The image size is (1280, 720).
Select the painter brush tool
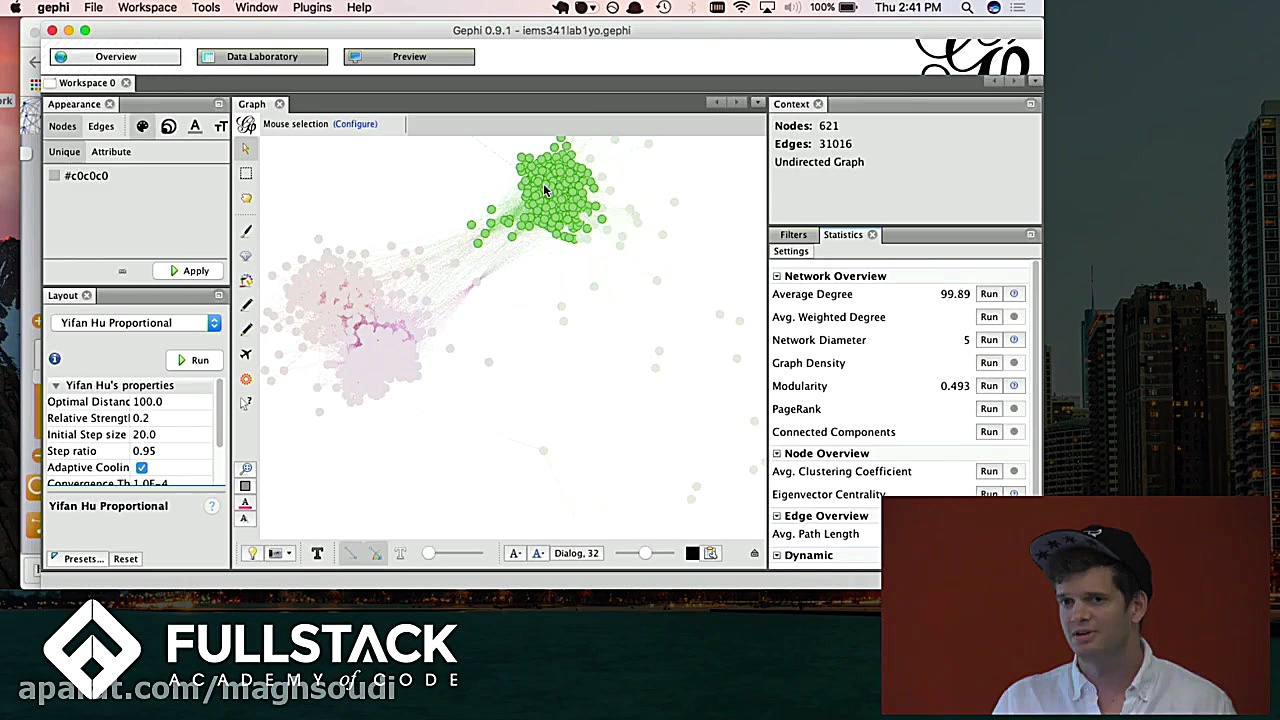pos(246,231)
